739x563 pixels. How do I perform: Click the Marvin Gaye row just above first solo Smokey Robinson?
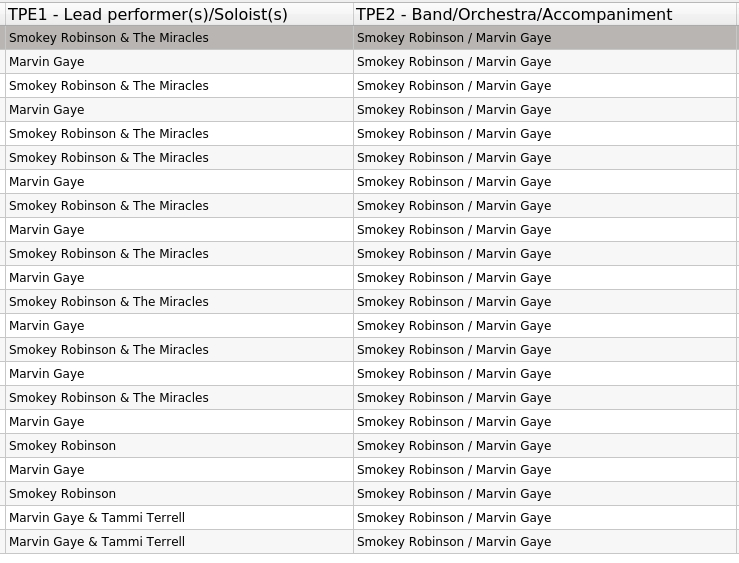tap(47, 422)
